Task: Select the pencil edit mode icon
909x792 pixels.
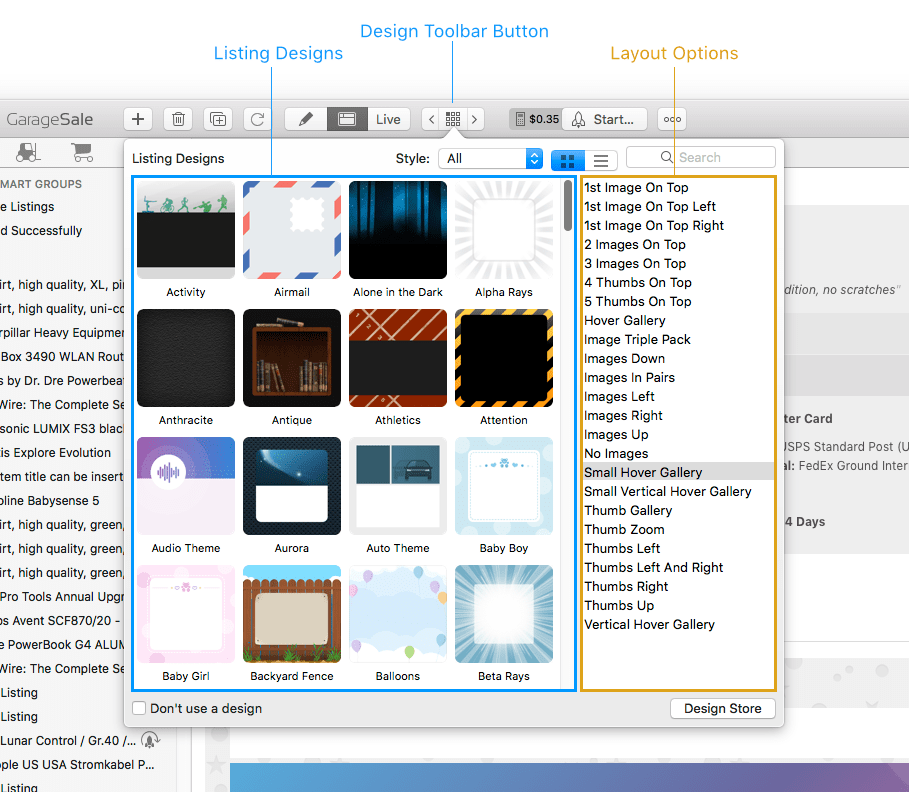Action: point(307,119)
